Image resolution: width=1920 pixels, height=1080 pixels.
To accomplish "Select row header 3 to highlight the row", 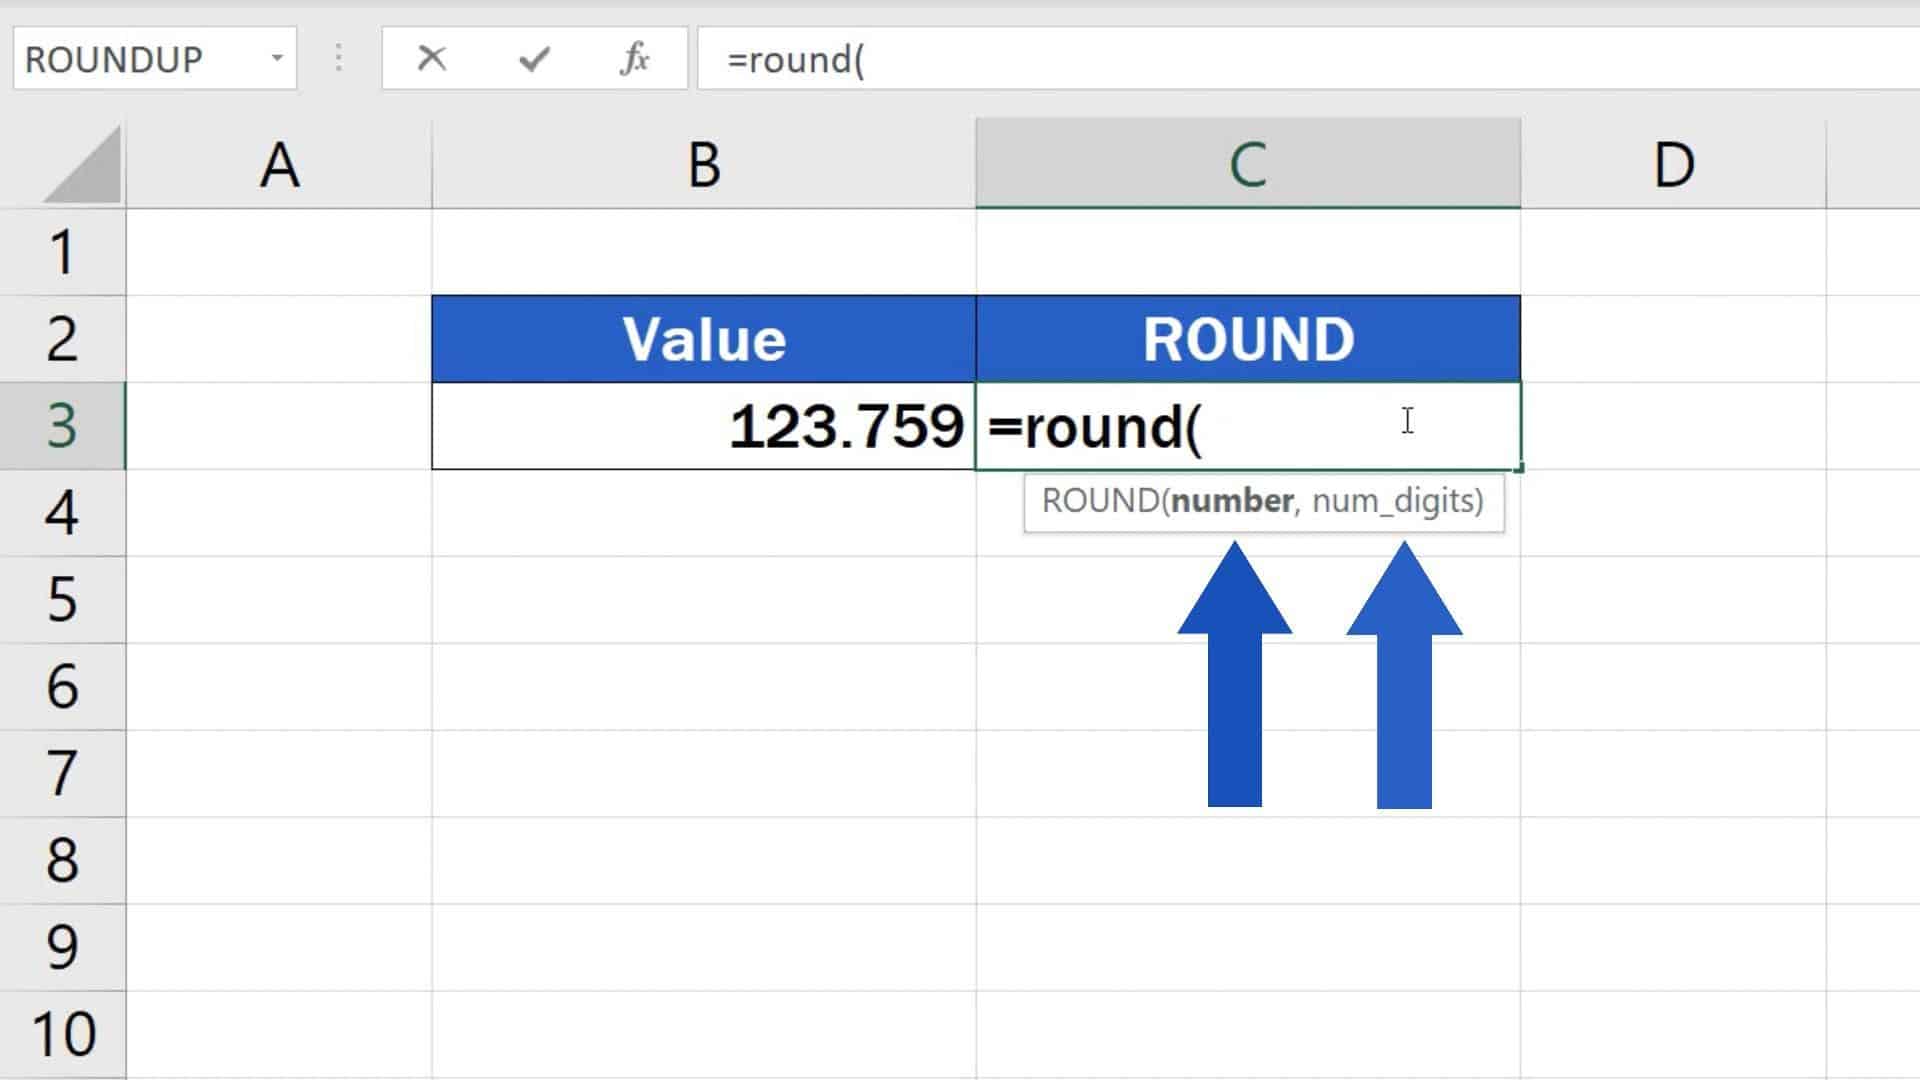I will click(63, 426).
